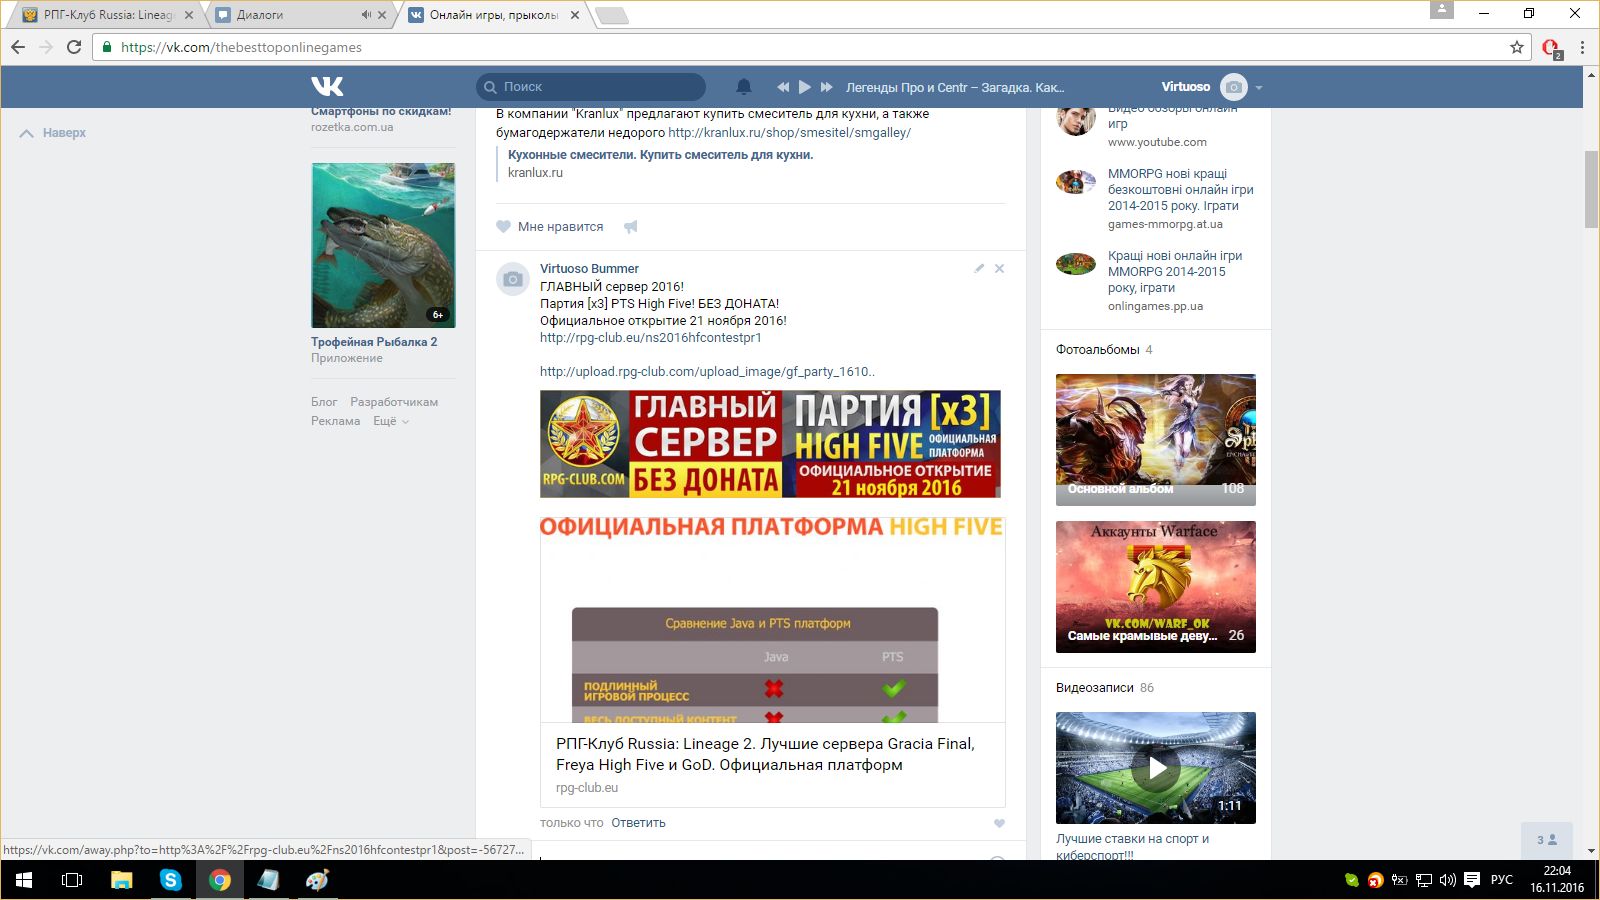Open the Chrome three-dot menu
This screenshot has width=1600, height=900.
tap(1582, 47)
